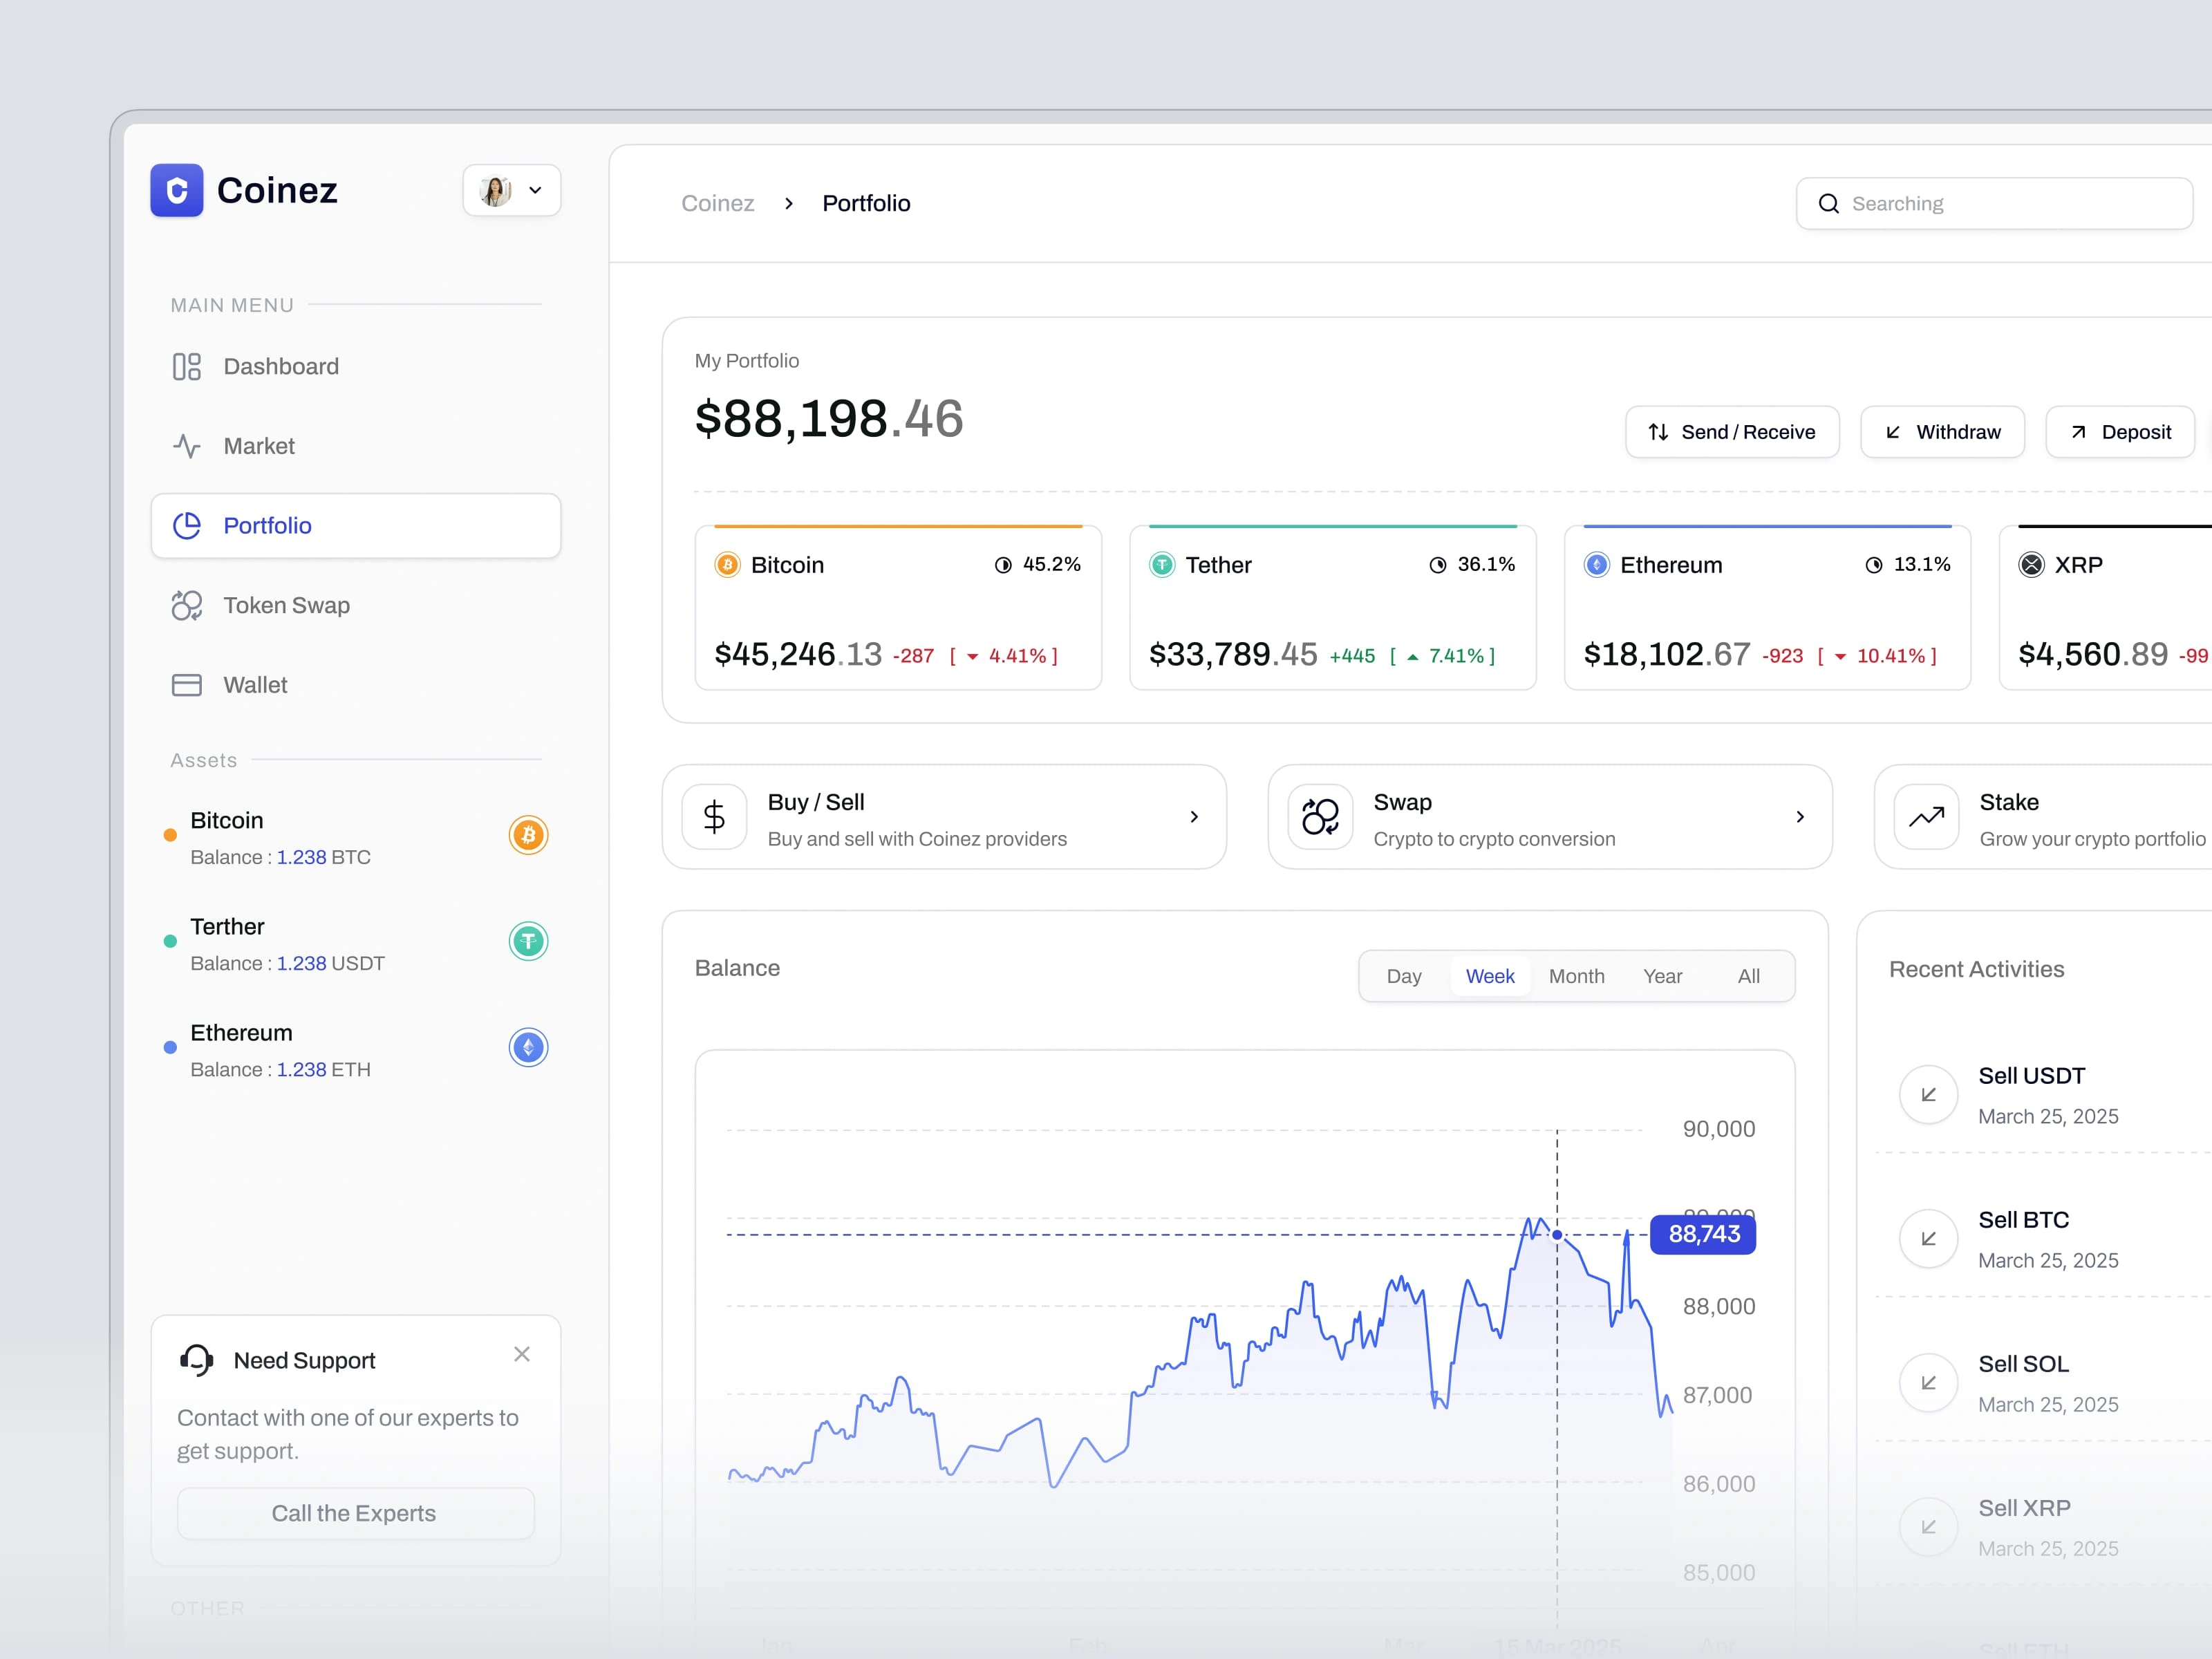Viewport: 2212px width, 1659px height.
Task: Click the Buy / Sell dollar icon
Action: (714, 817)
